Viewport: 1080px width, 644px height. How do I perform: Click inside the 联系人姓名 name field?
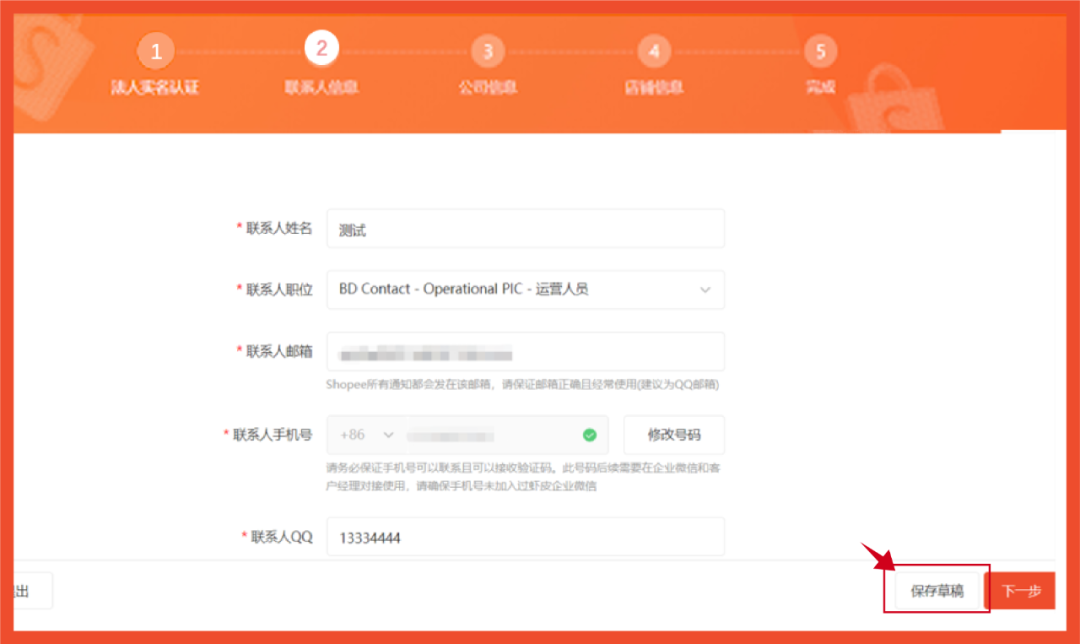click(525, 228)
